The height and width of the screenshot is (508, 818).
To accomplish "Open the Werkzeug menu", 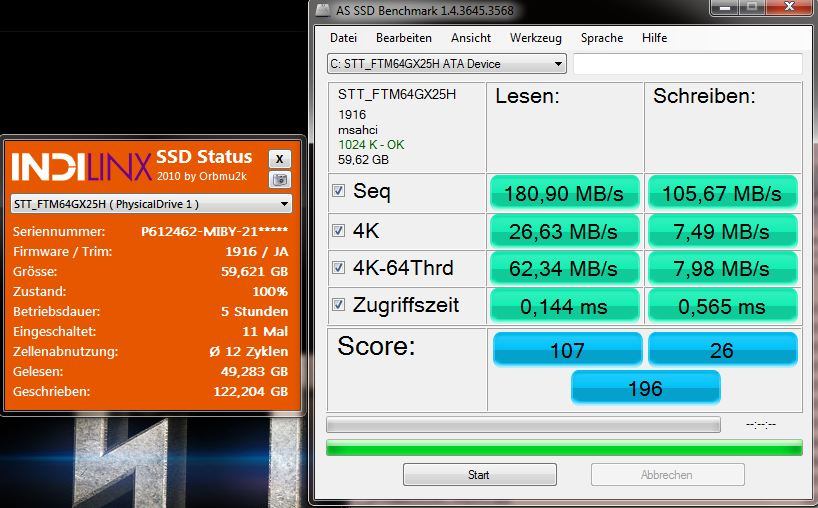I will [x=536, y=38].
